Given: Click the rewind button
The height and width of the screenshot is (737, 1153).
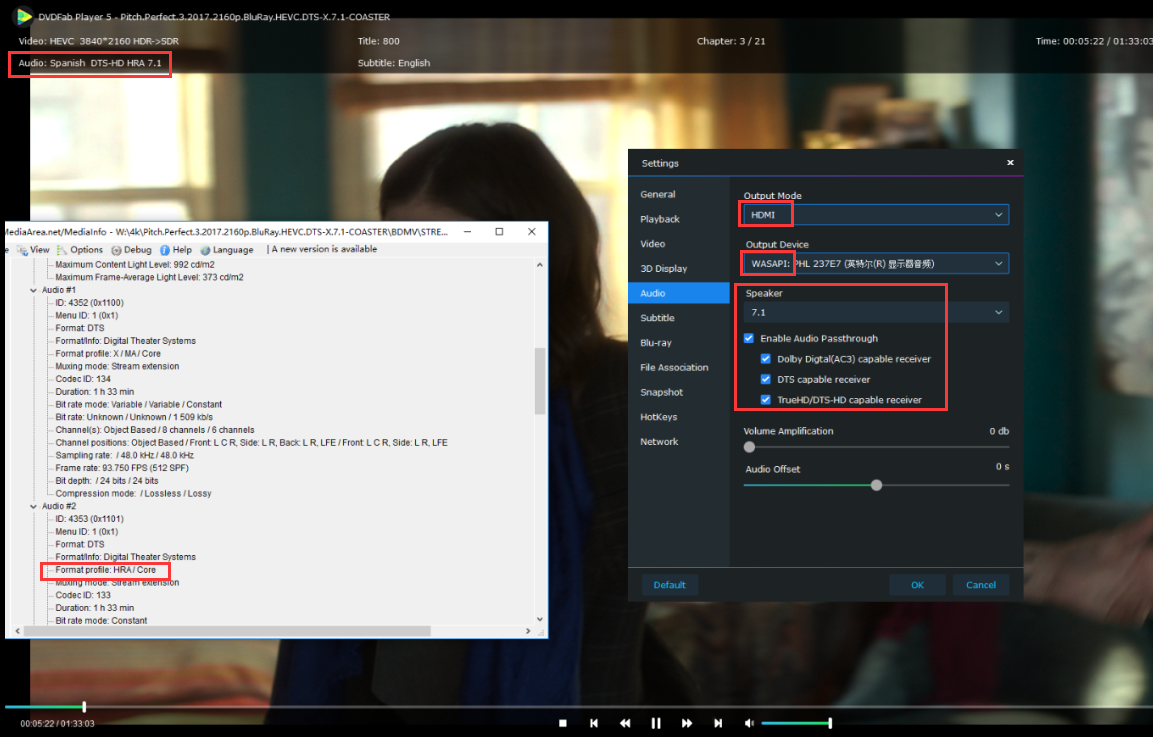Looking at the screenshot, I should click(x=625, y=723).
